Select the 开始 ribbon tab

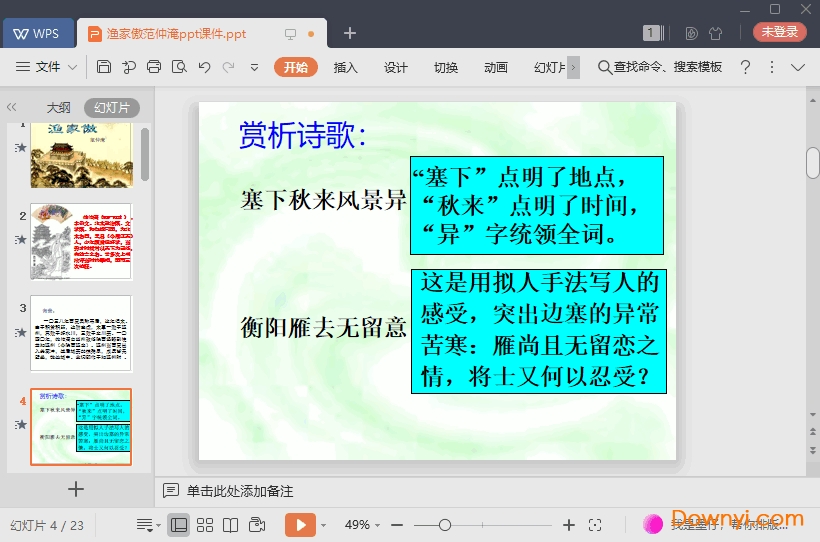(x=295, y=67)
